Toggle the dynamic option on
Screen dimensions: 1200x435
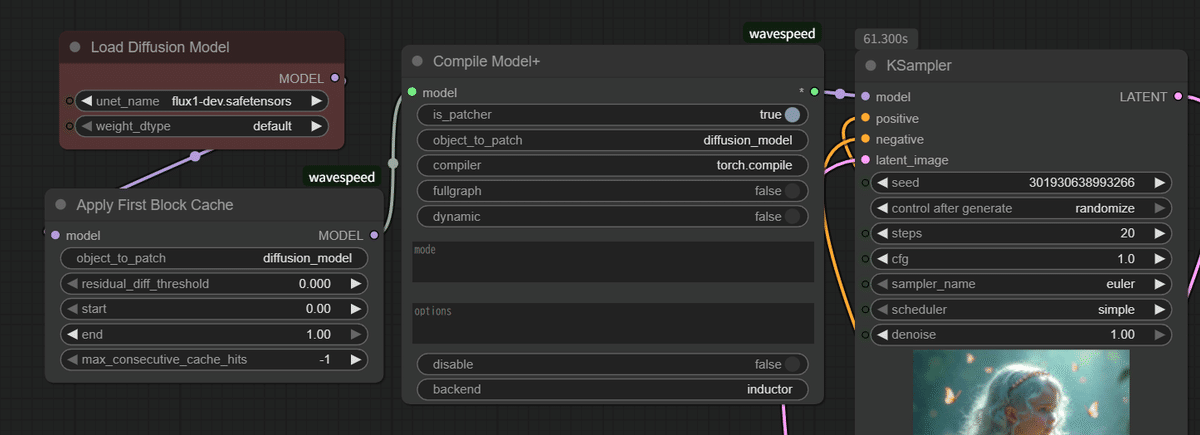(792, 217)
